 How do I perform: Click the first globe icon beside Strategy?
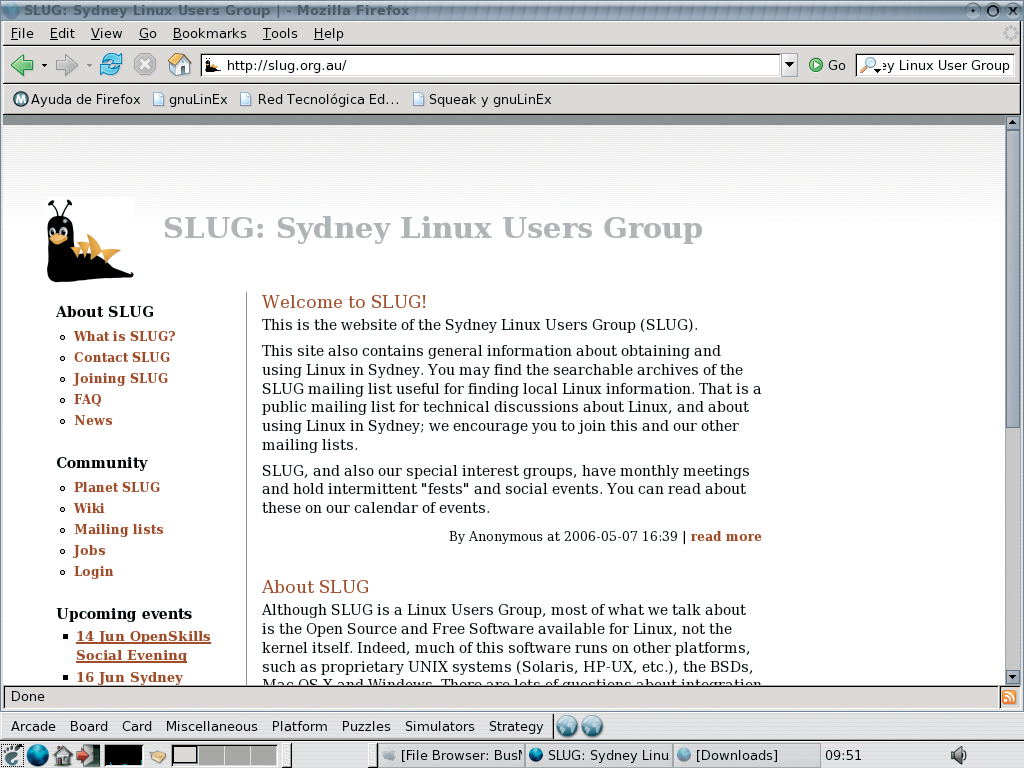[568, 726]
